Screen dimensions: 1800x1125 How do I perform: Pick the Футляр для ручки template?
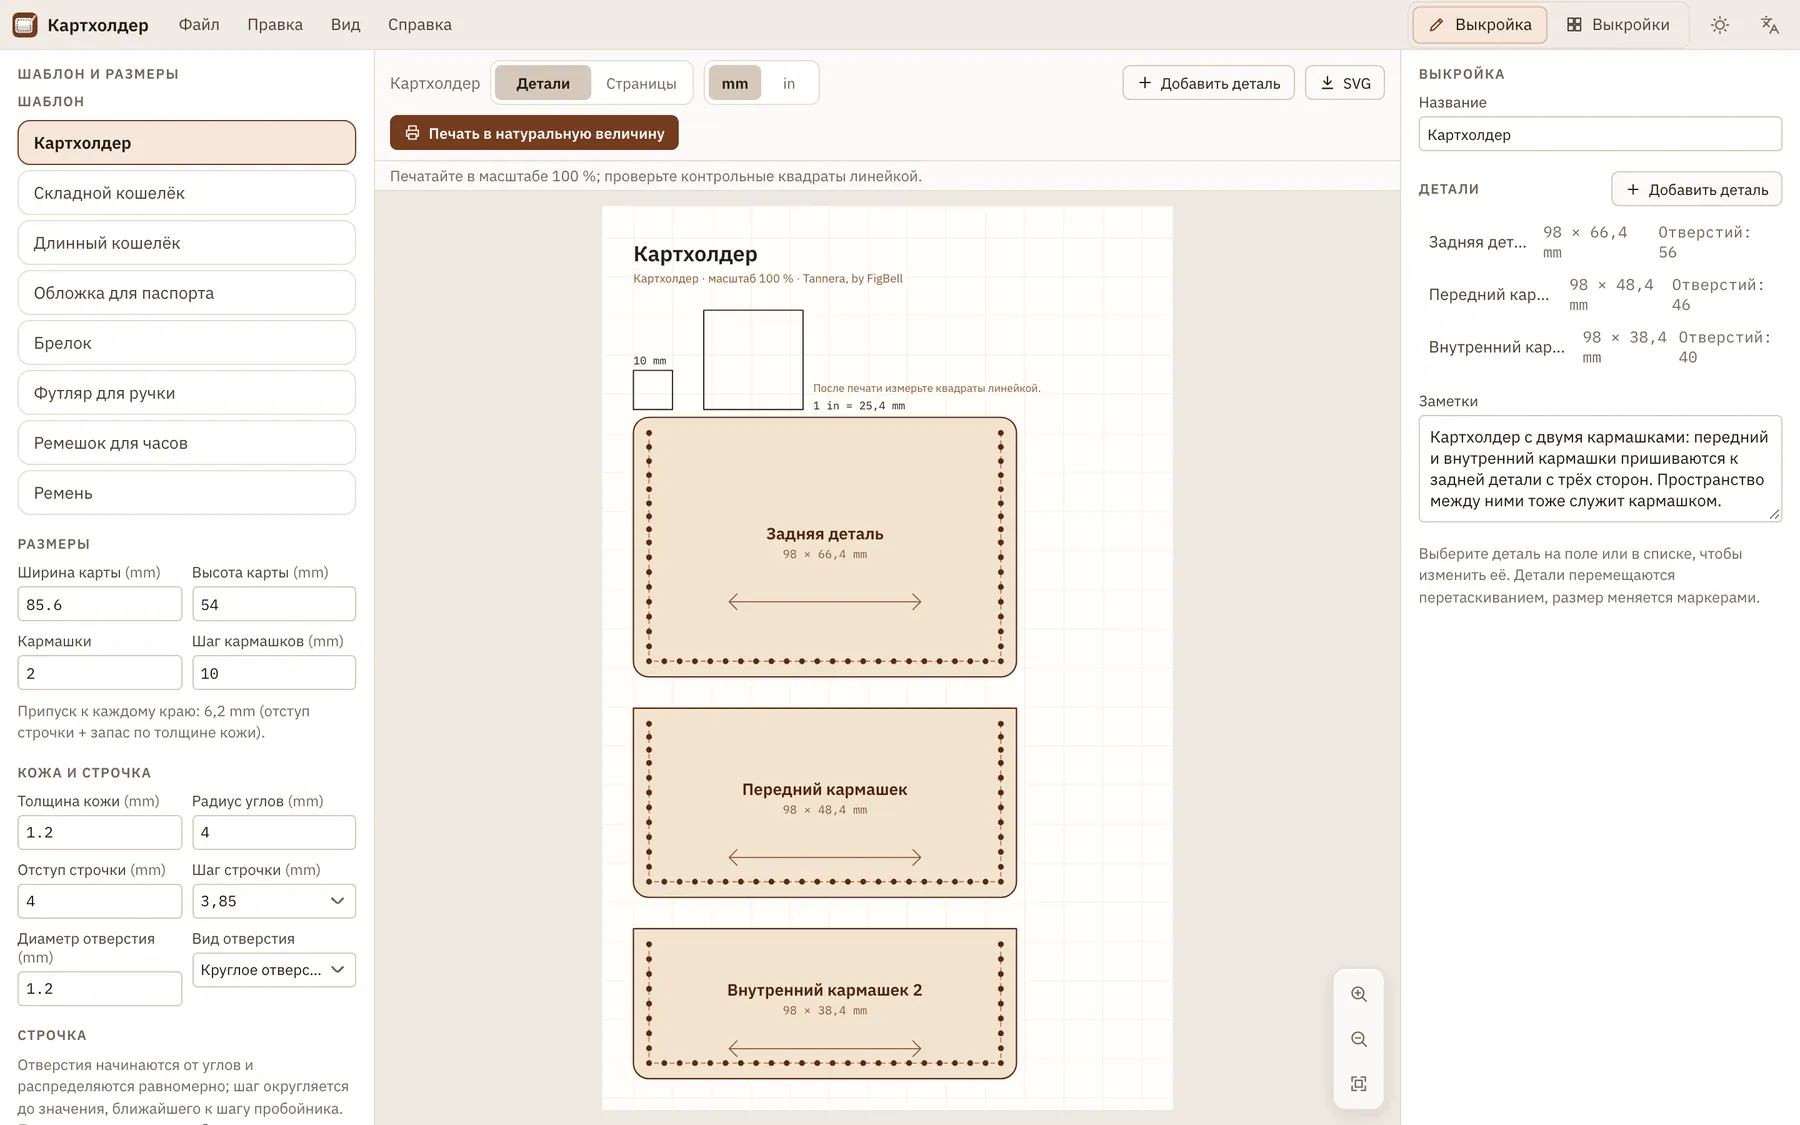pyautogui.click(x=187, y=393)
